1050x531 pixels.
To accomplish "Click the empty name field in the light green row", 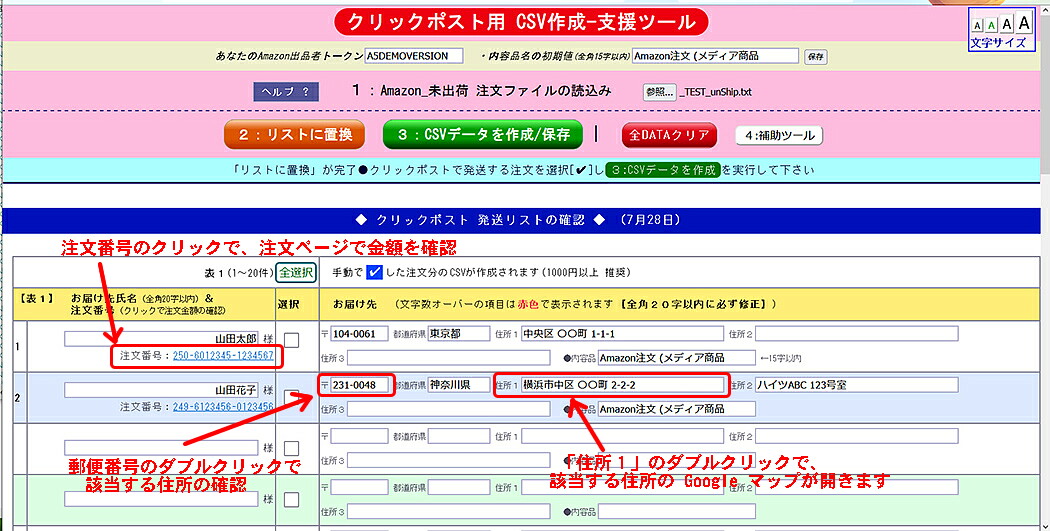I will (161, 499).
